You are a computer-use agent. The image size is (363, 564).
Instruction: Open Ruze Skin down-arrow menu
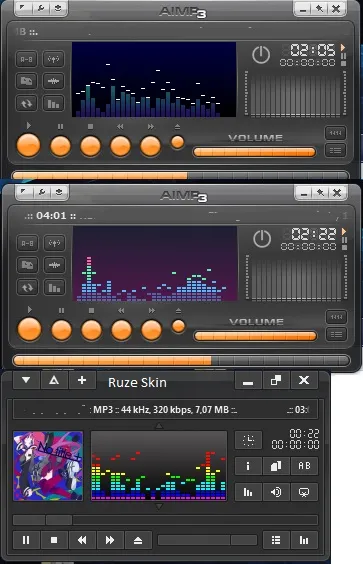pos(26,380)
